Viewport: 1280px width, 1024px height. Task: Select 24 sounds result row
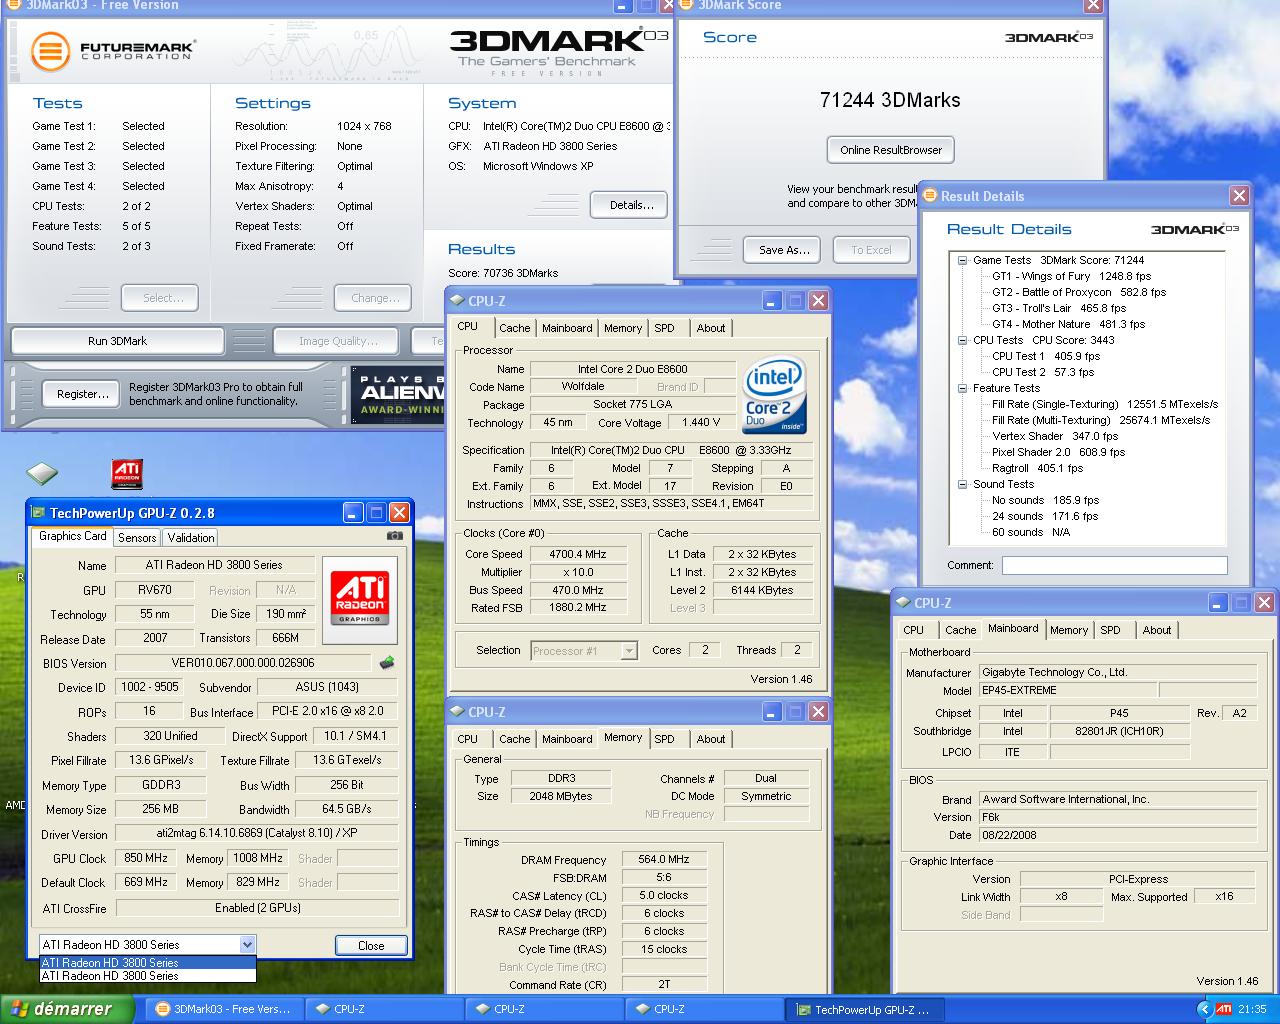click(1045, 516)
